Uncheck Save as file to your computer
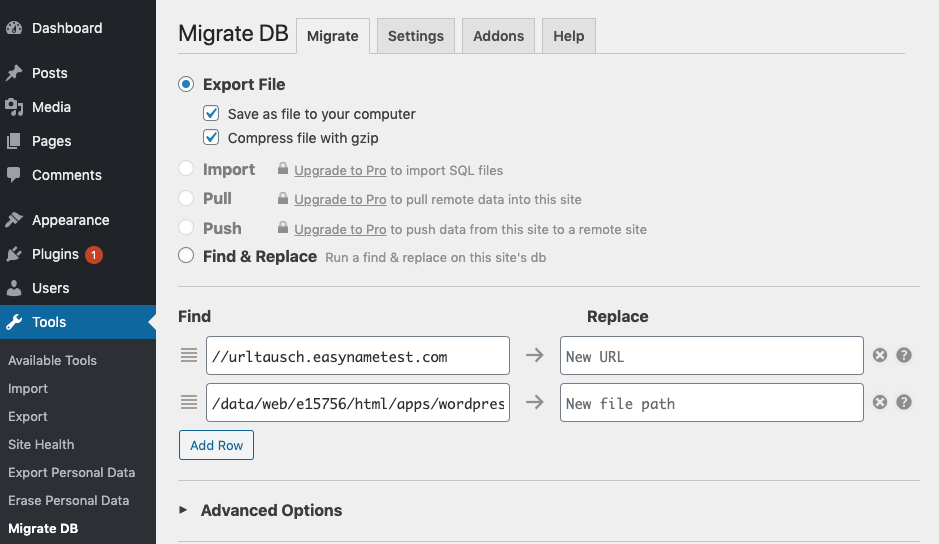 211,113
